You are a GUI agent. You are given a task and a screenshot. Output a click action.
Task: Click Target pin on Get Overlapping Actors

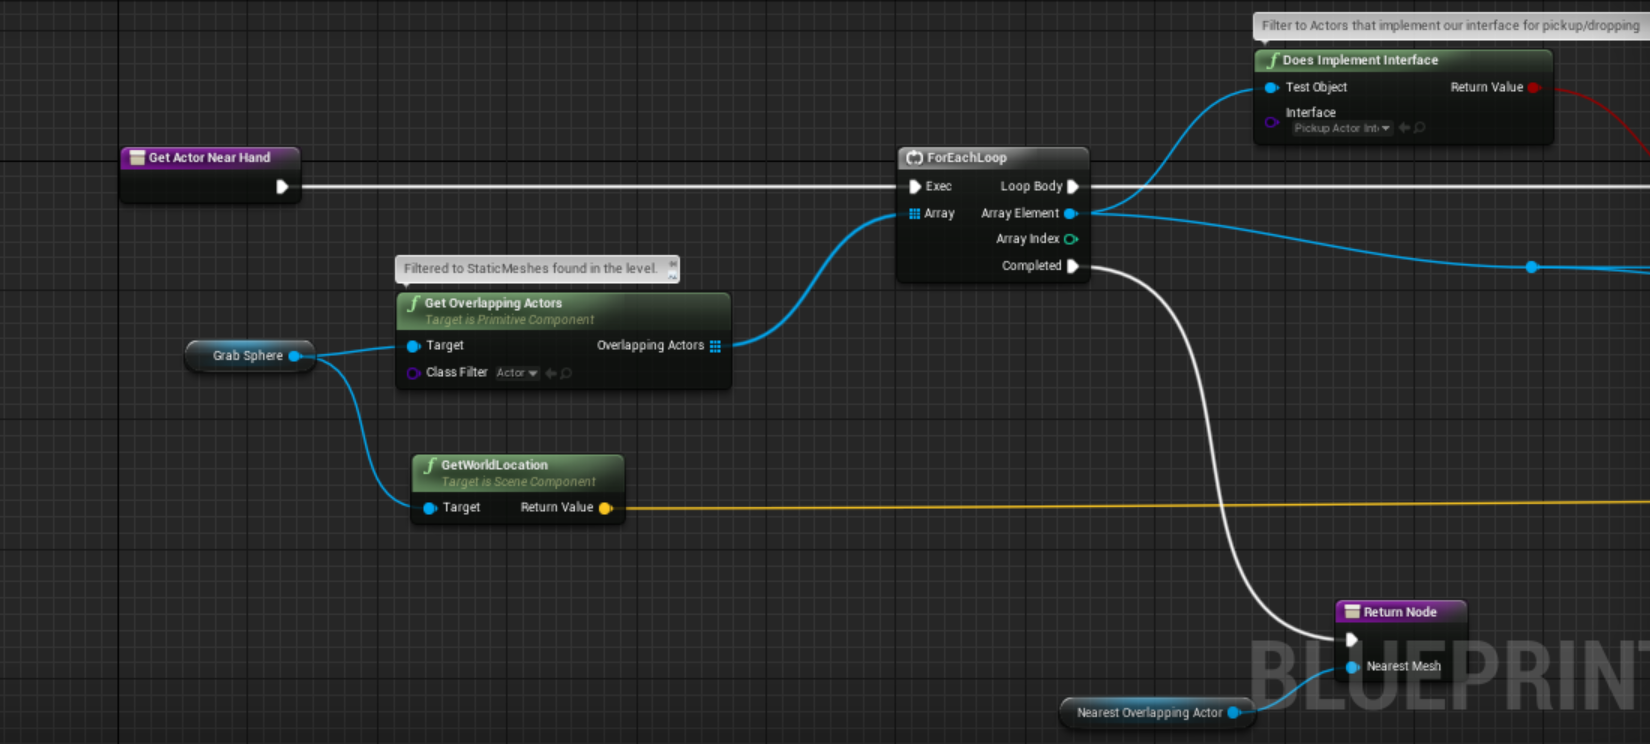pos(413,346)
